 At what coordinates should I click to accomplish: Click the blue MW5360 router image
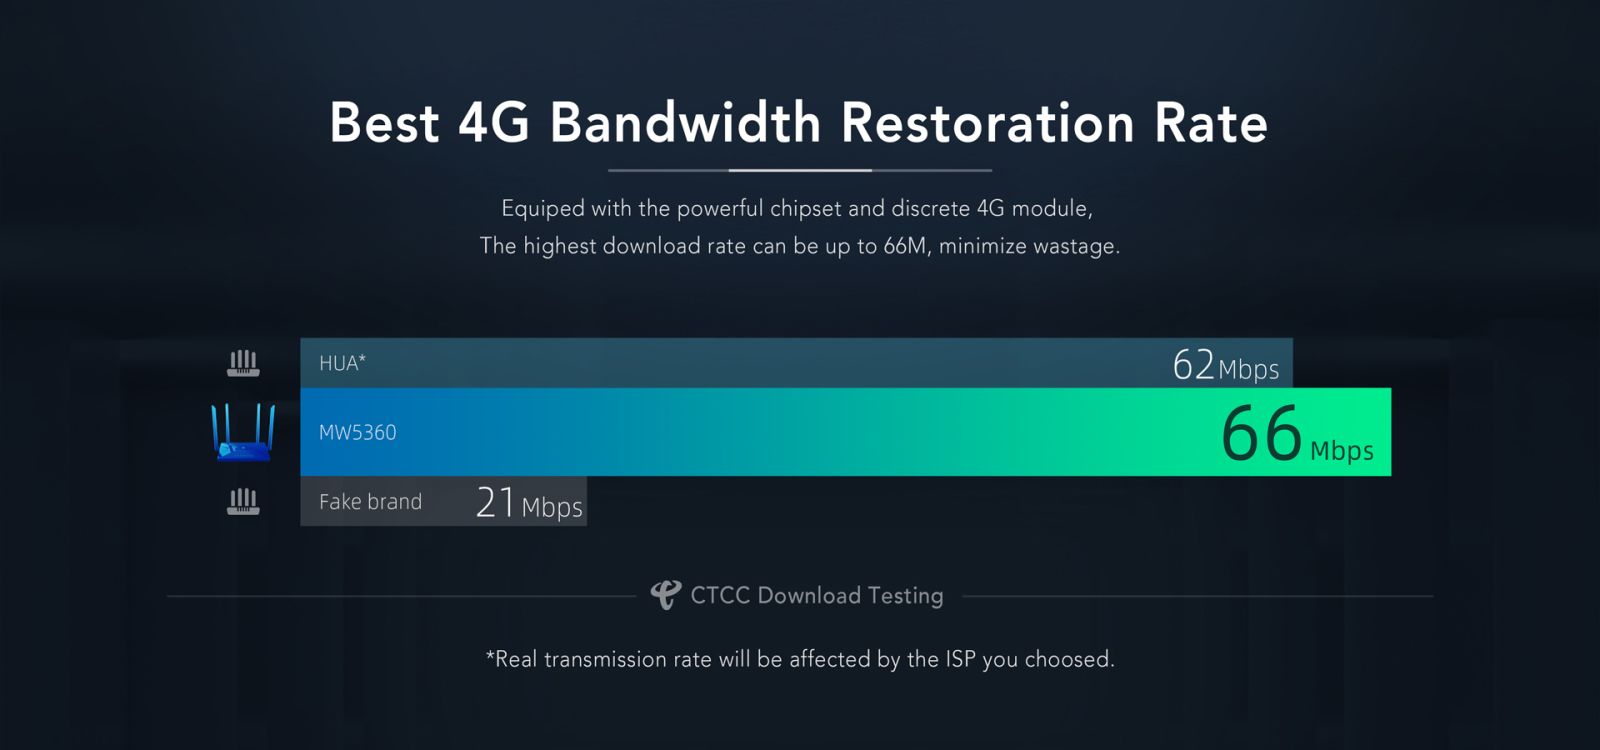point(243,432)
